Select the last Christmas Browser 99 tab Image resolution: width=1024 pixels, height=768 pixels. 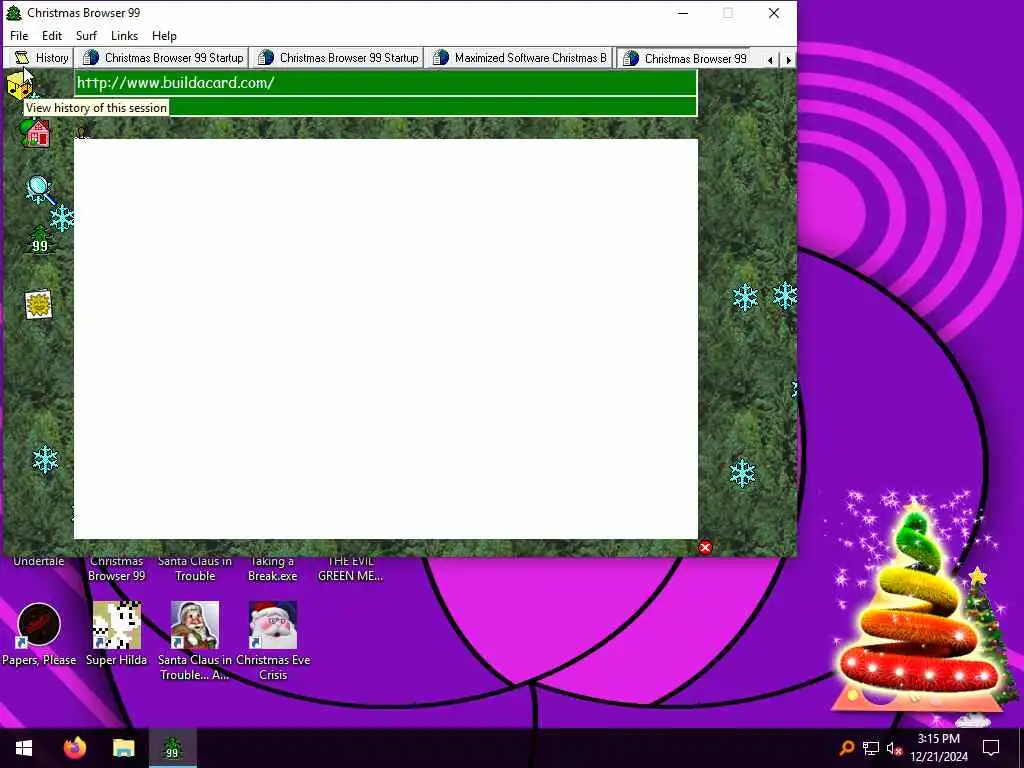click(x=686, y=58)
